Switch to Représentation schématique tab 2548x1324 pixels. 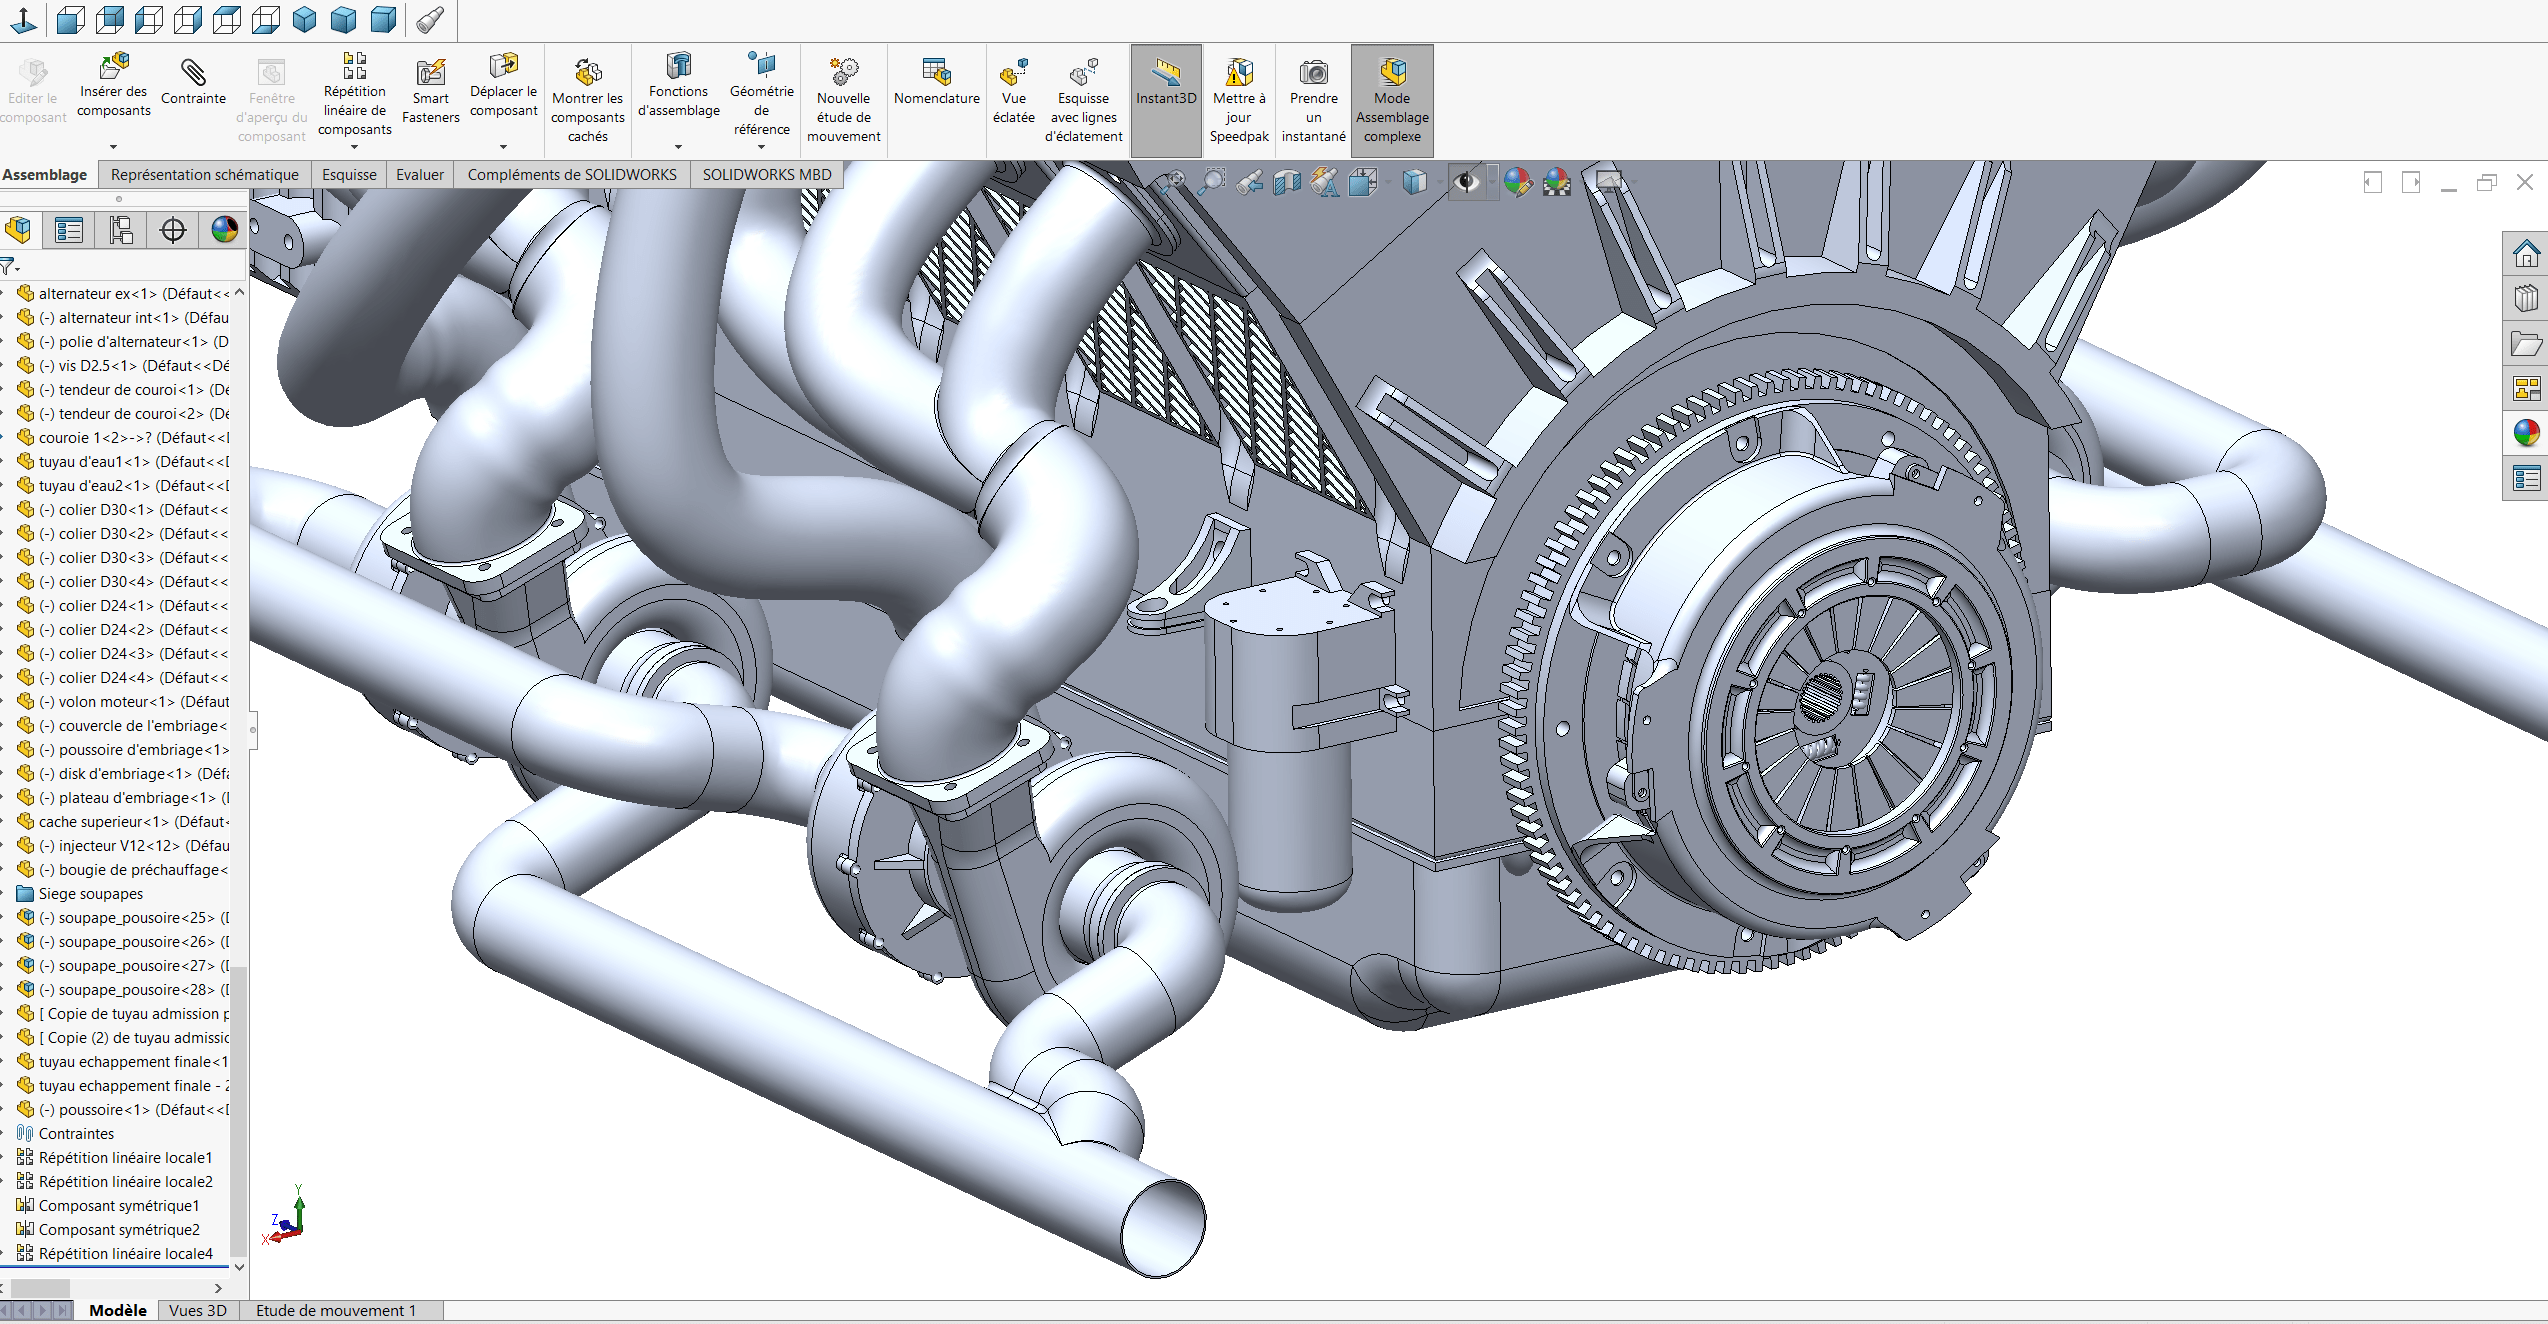coord(205,175)
